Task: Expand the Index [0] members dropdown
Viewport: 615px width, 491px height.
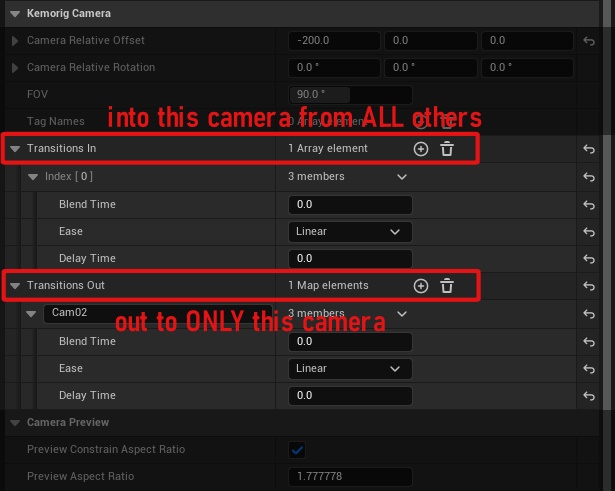Action: (x=402, y=177)
